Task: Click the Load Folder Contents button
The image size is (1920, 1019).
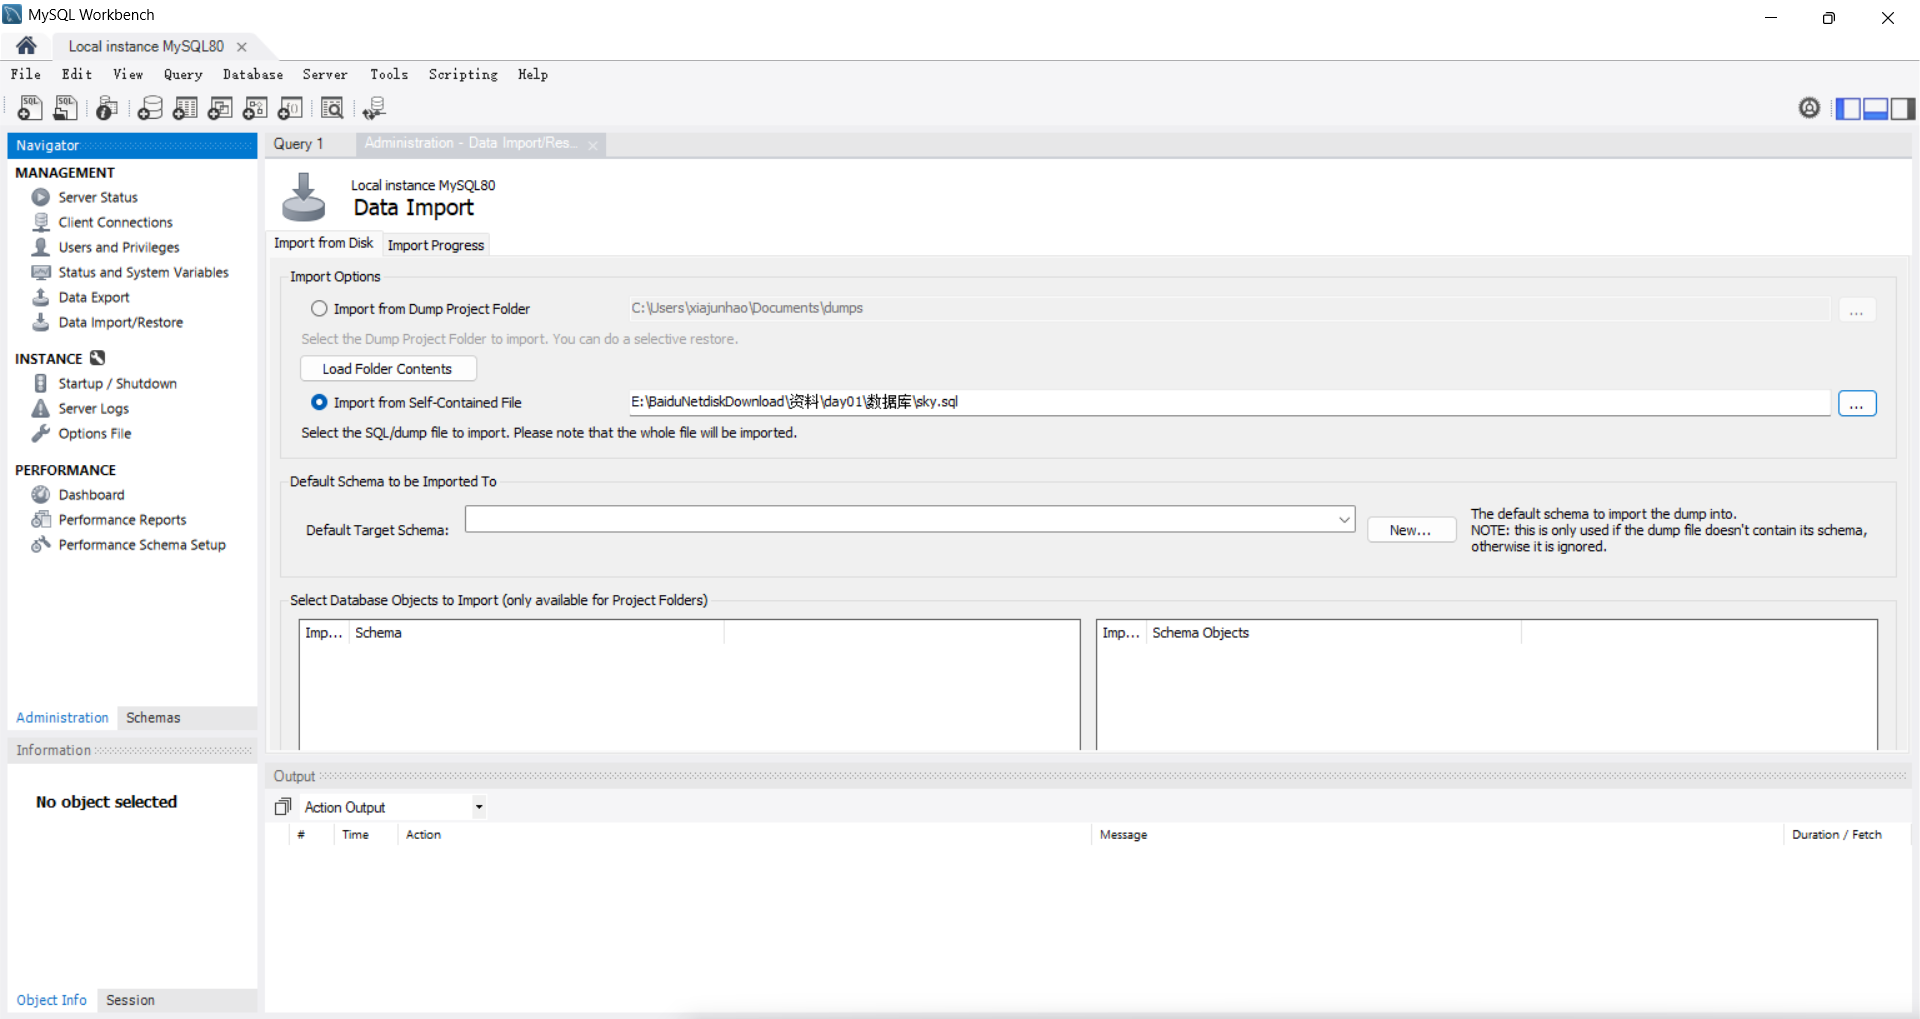Action: tap(387, 369)
